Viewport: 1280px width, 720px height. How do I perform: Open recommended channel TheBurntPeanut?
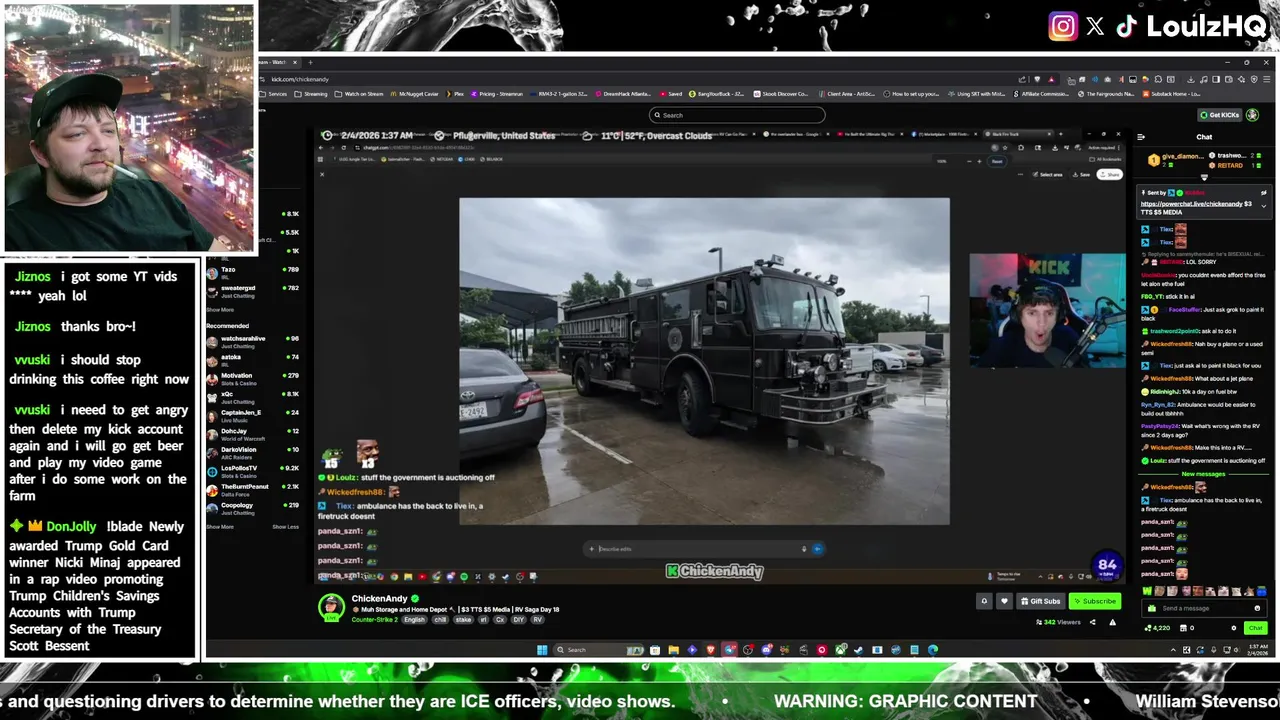click(x=253, y=488)
